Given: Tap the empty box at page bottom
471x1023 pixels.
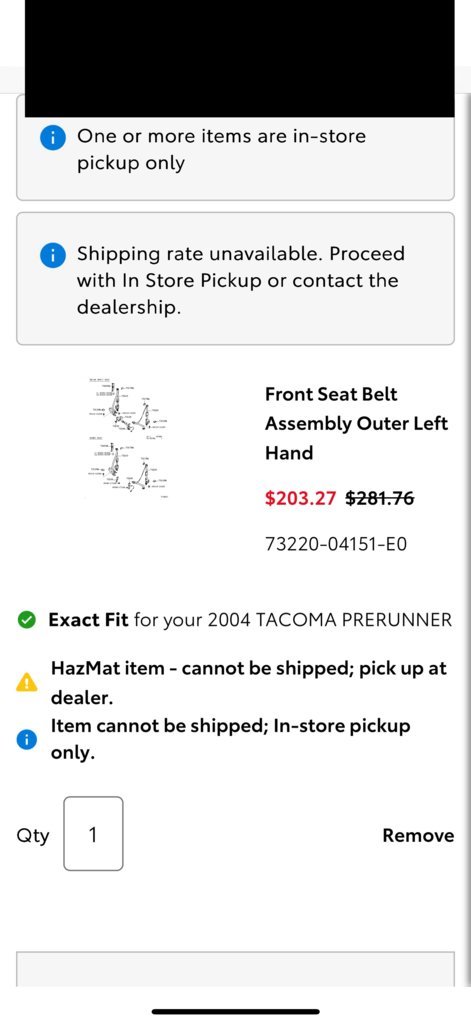Looking at the screenshot, I should (235, 969).
